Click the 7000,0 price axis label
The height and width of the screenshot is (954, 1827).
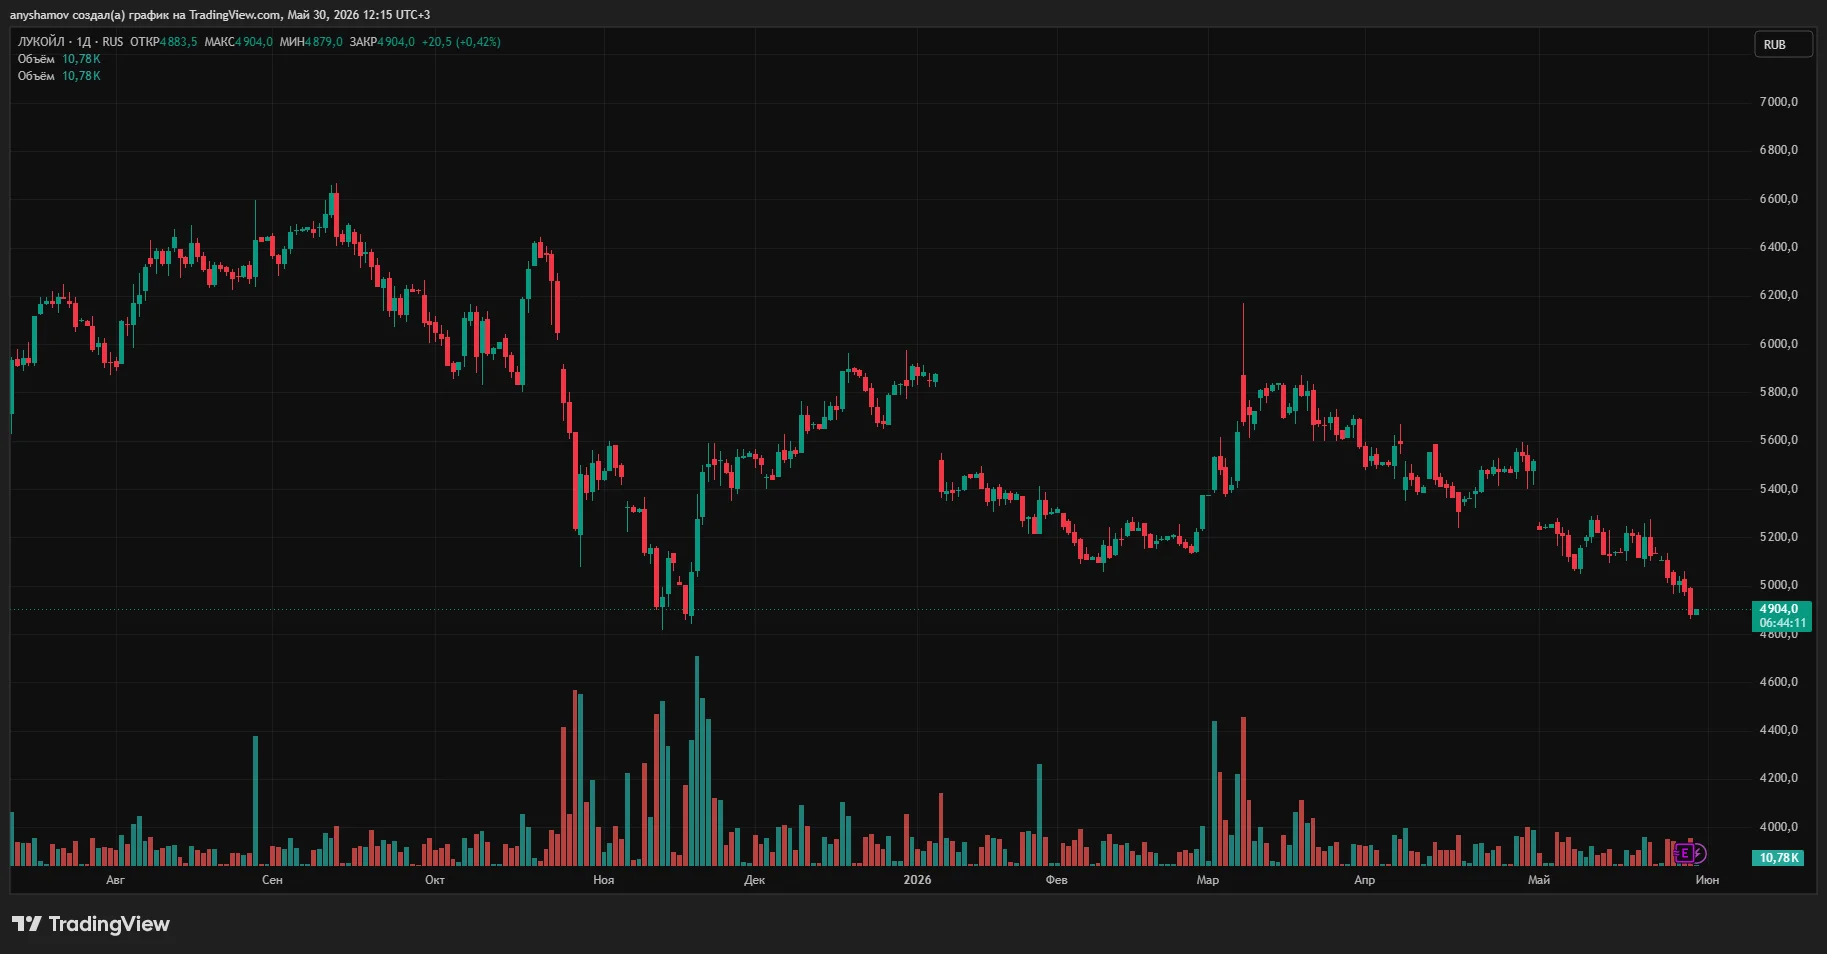[x=1778, y=102]
